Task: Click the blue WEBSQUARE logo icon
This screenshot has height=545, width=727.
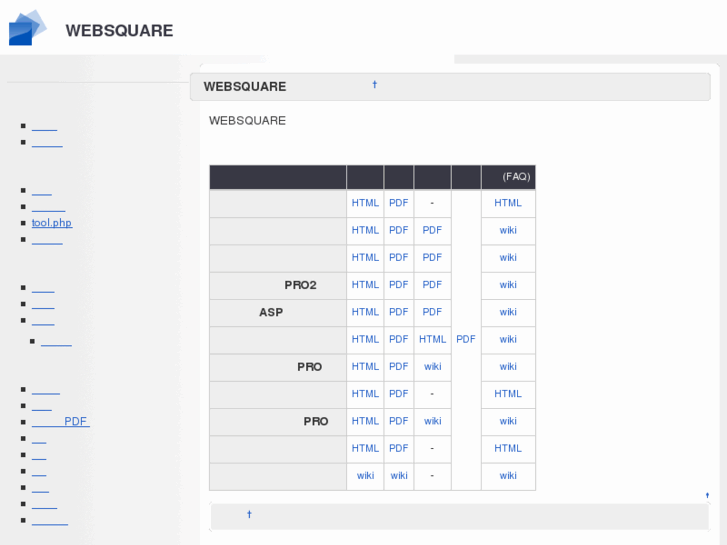Action: coord(27,28)
